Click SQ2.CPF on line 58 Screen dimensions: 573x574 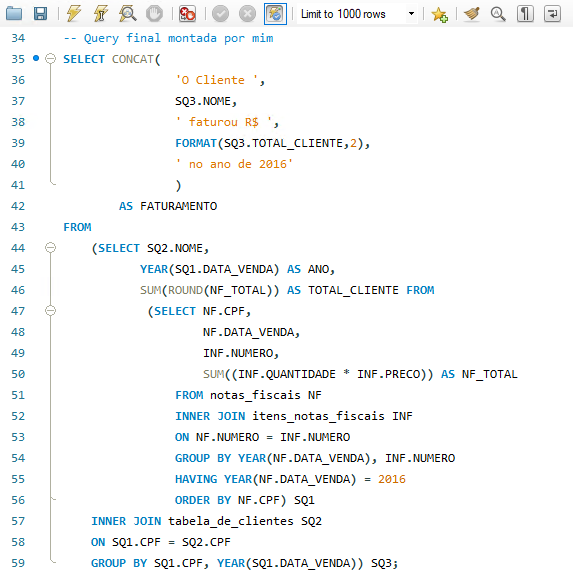tap(206, 542)
